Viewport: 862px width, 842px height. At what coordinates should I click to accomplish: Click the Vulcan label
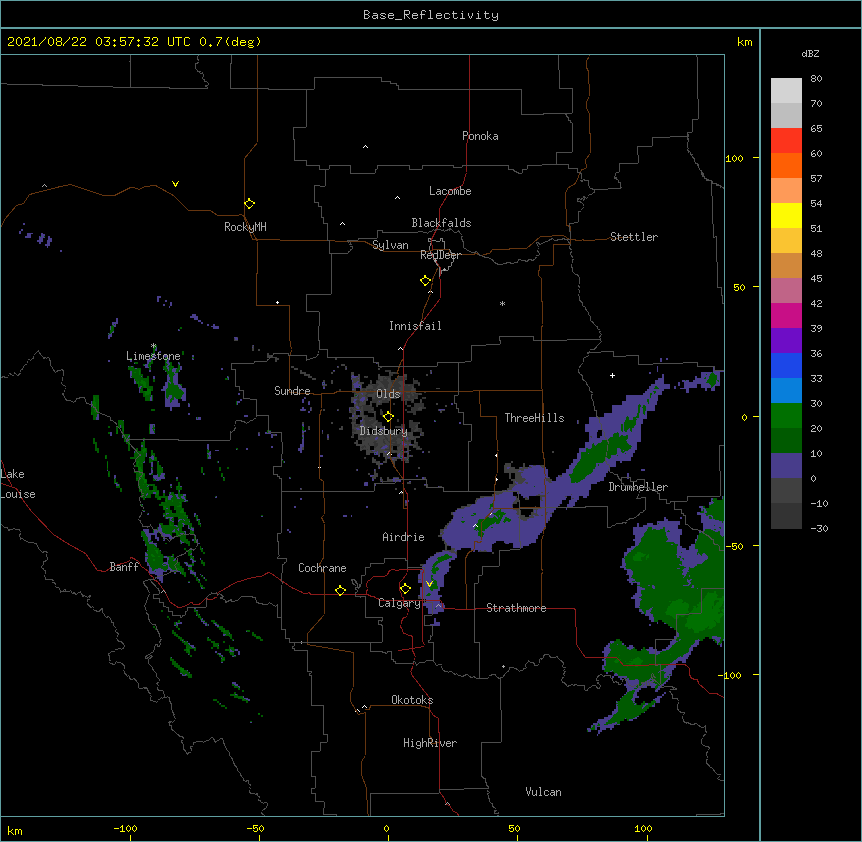[543, 792]
